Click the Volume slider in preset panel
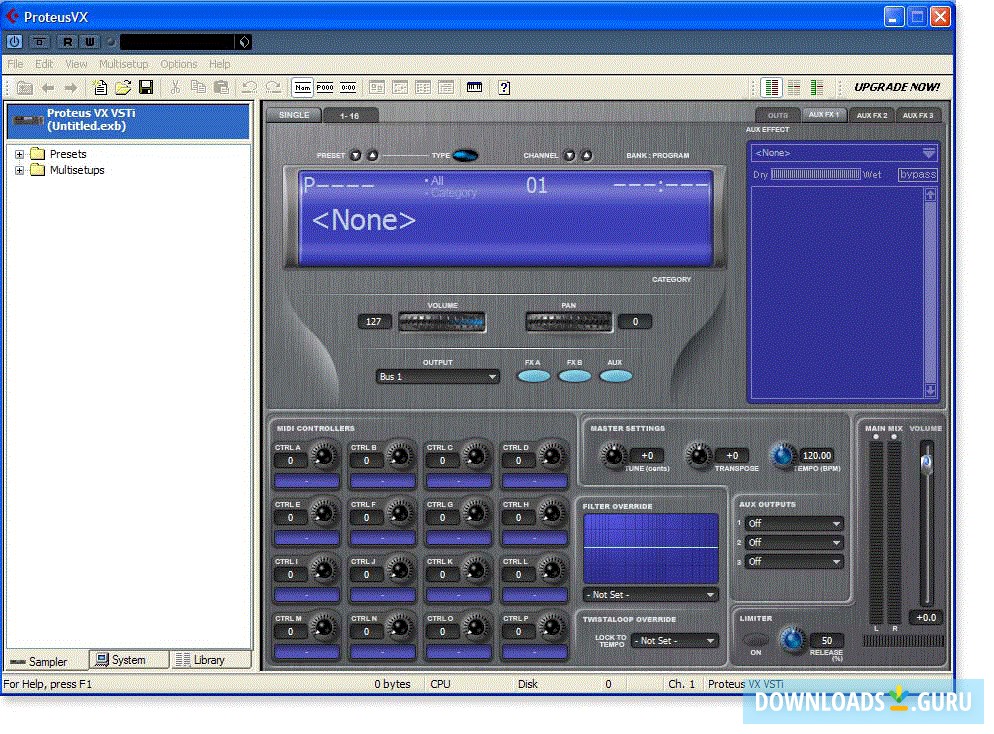Image resolution: width=994 pixels, height=734 pixels. 442,322
